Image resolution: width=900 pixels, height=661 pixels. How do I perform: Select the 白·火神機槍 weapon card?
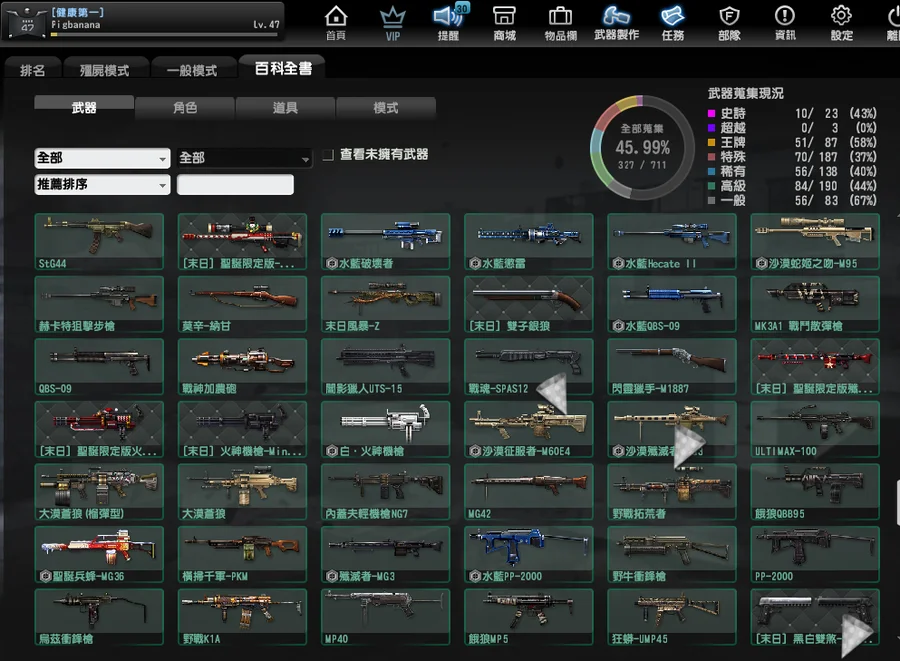(x=386, y=429)
